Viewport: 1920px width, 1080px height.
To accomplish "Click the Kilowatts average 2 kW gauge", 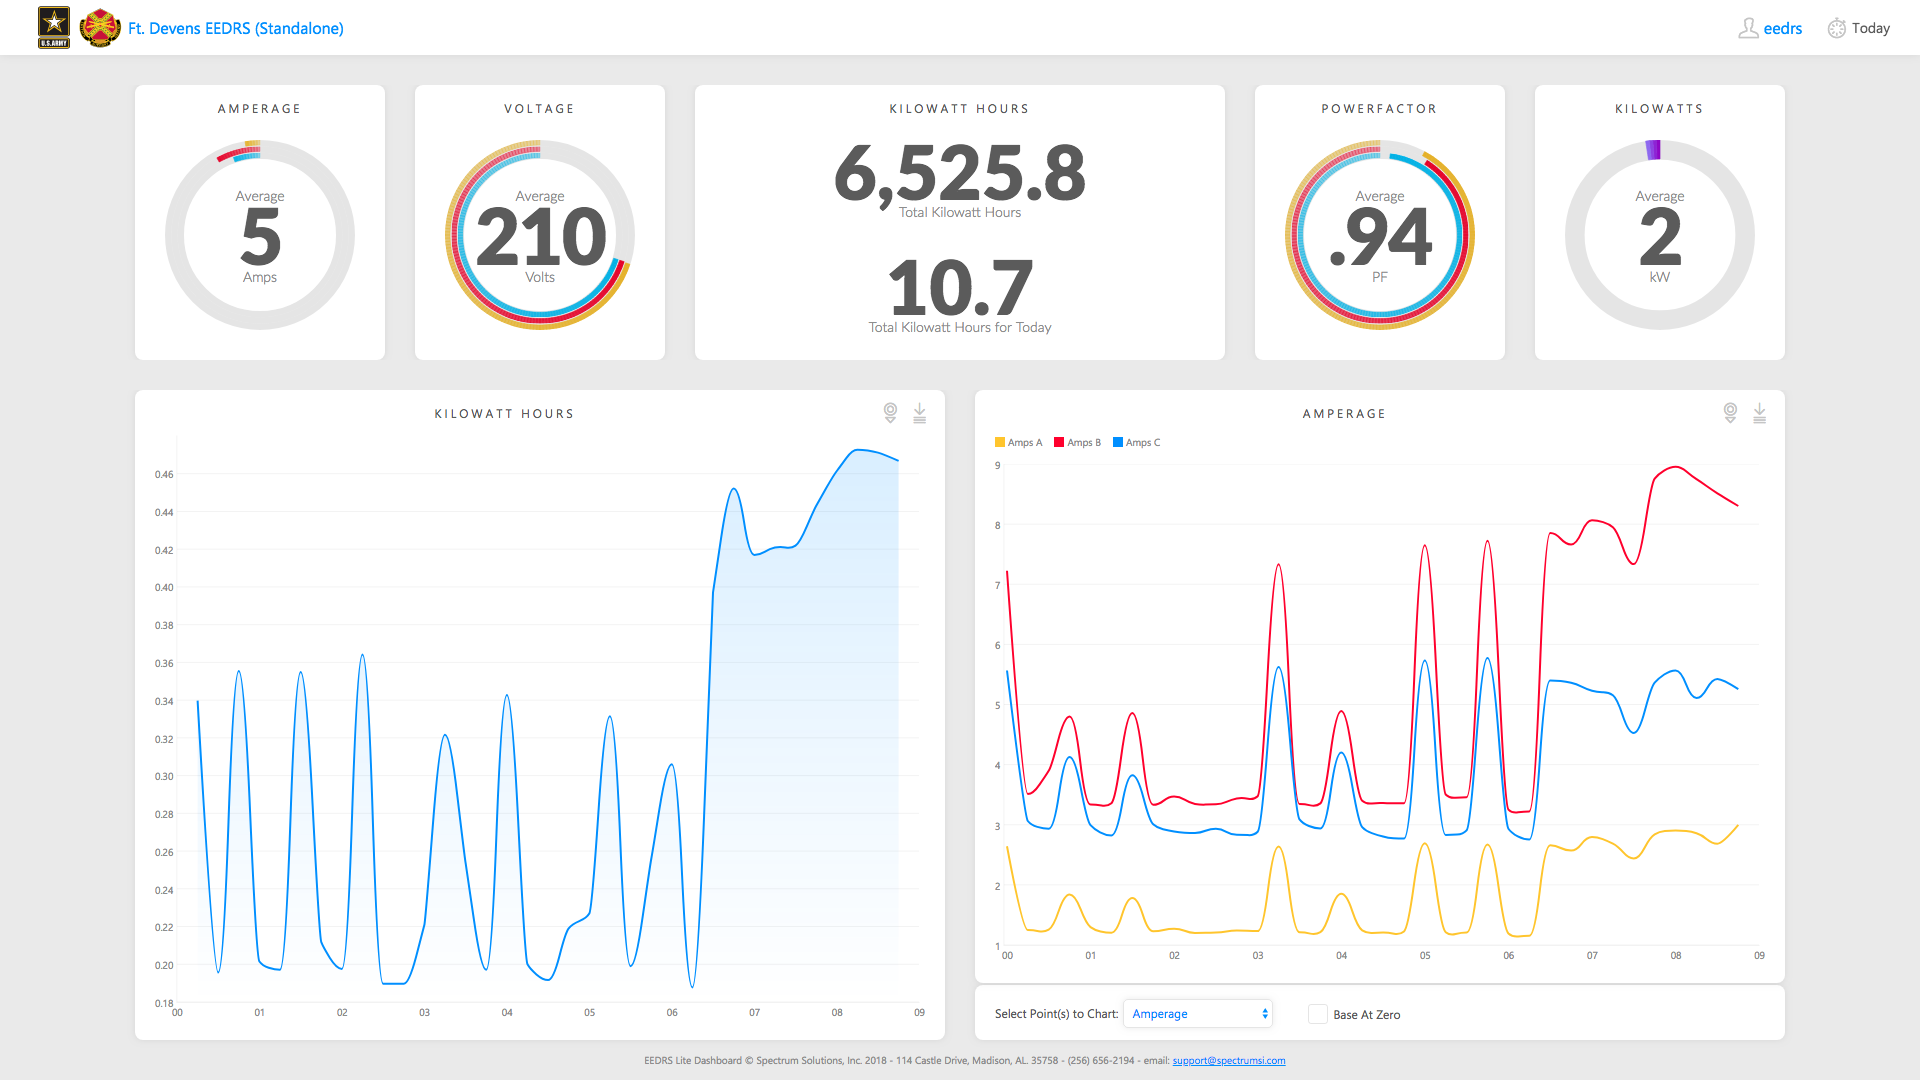I will click(x=1660, y=235).
